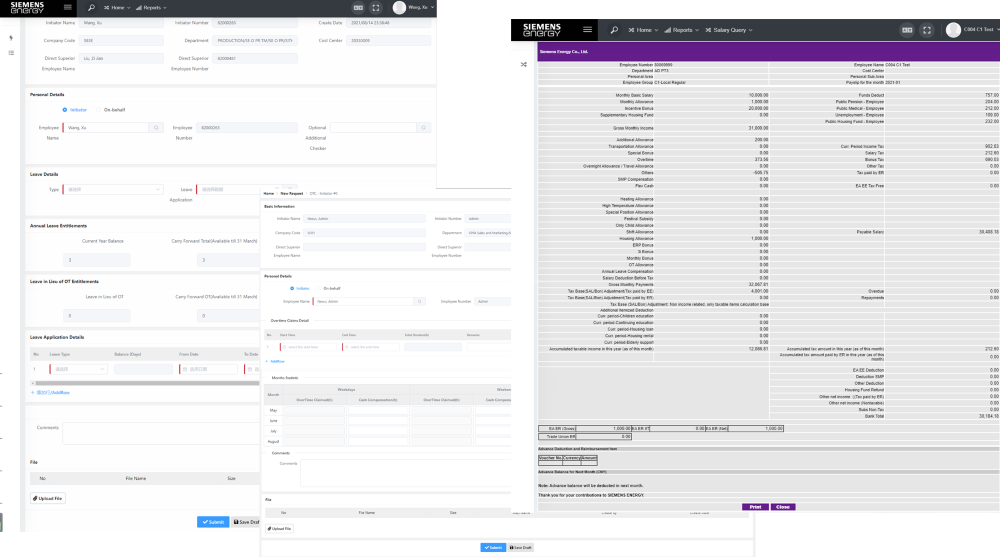Click Save Draft in overtime claim form

coord(520,547)
